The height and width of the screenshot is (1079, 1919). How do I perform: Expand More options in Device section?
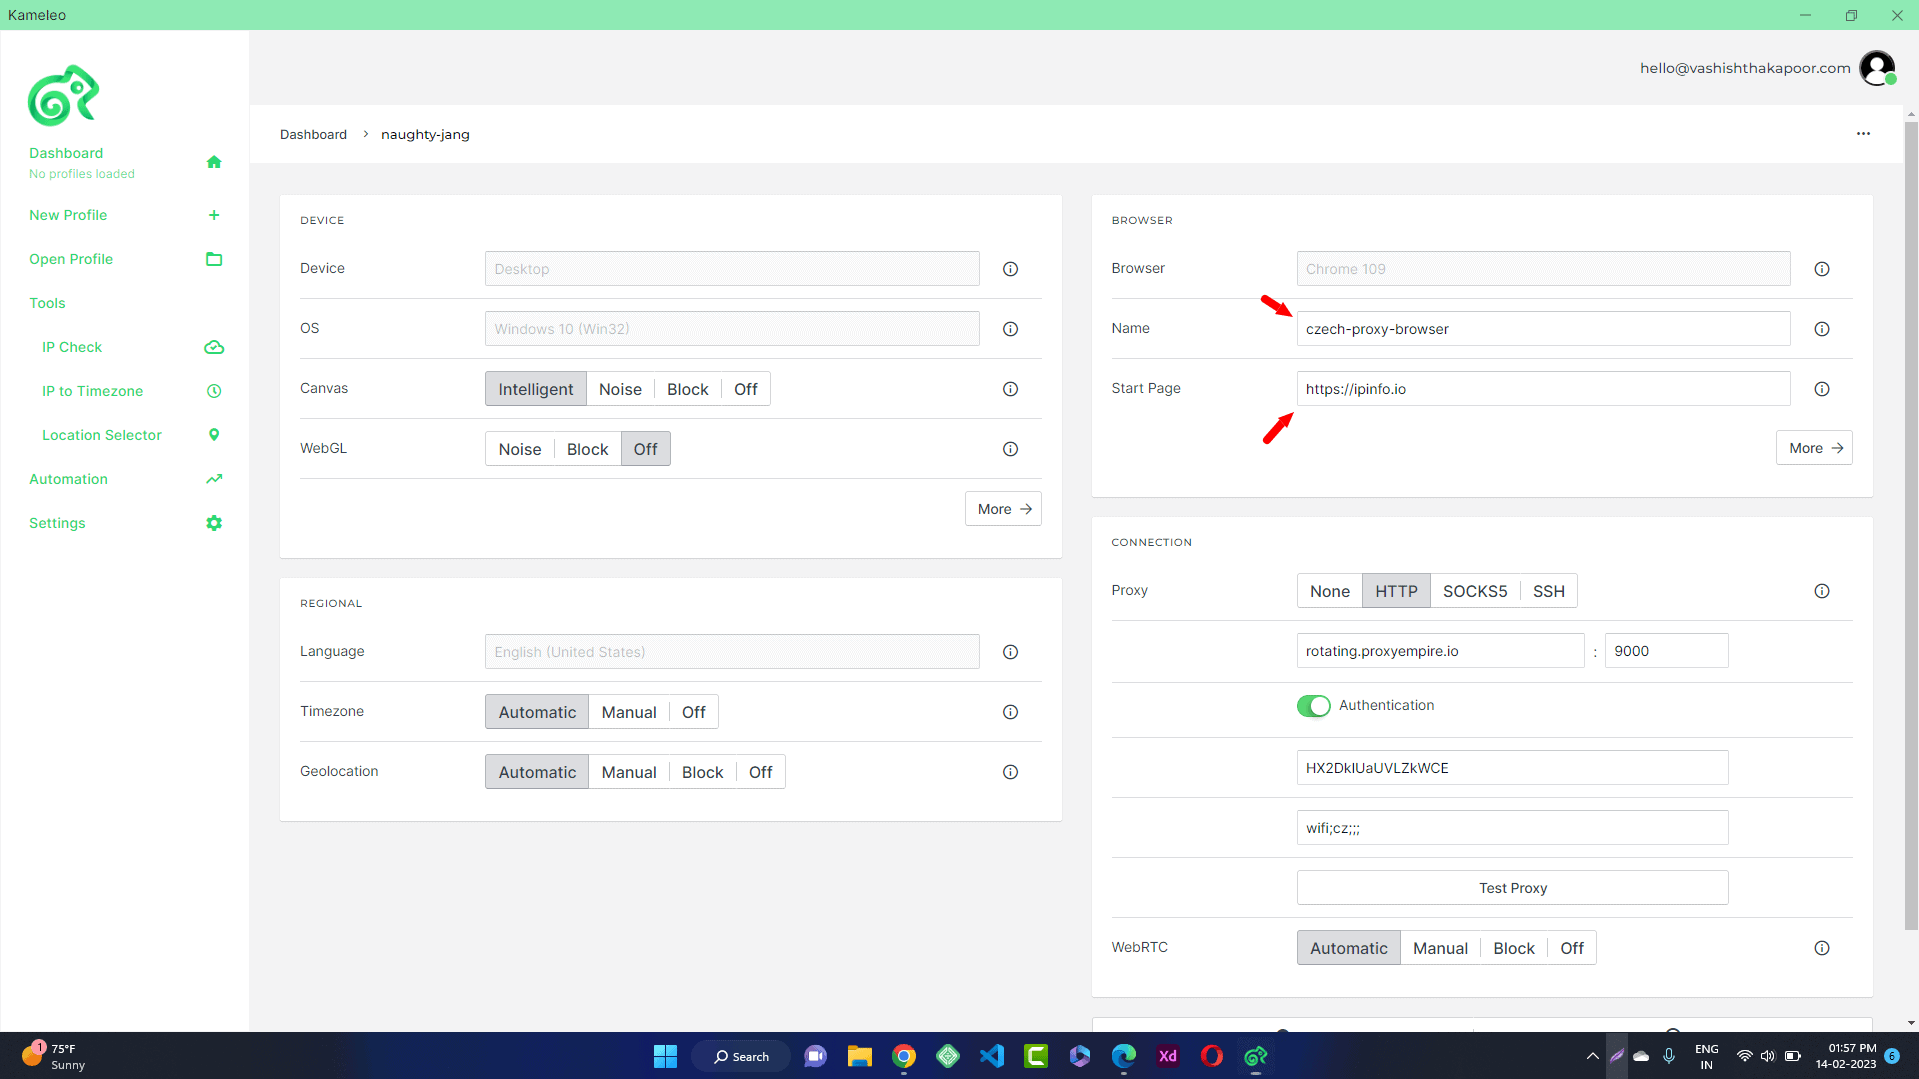tap(1003, 509)
